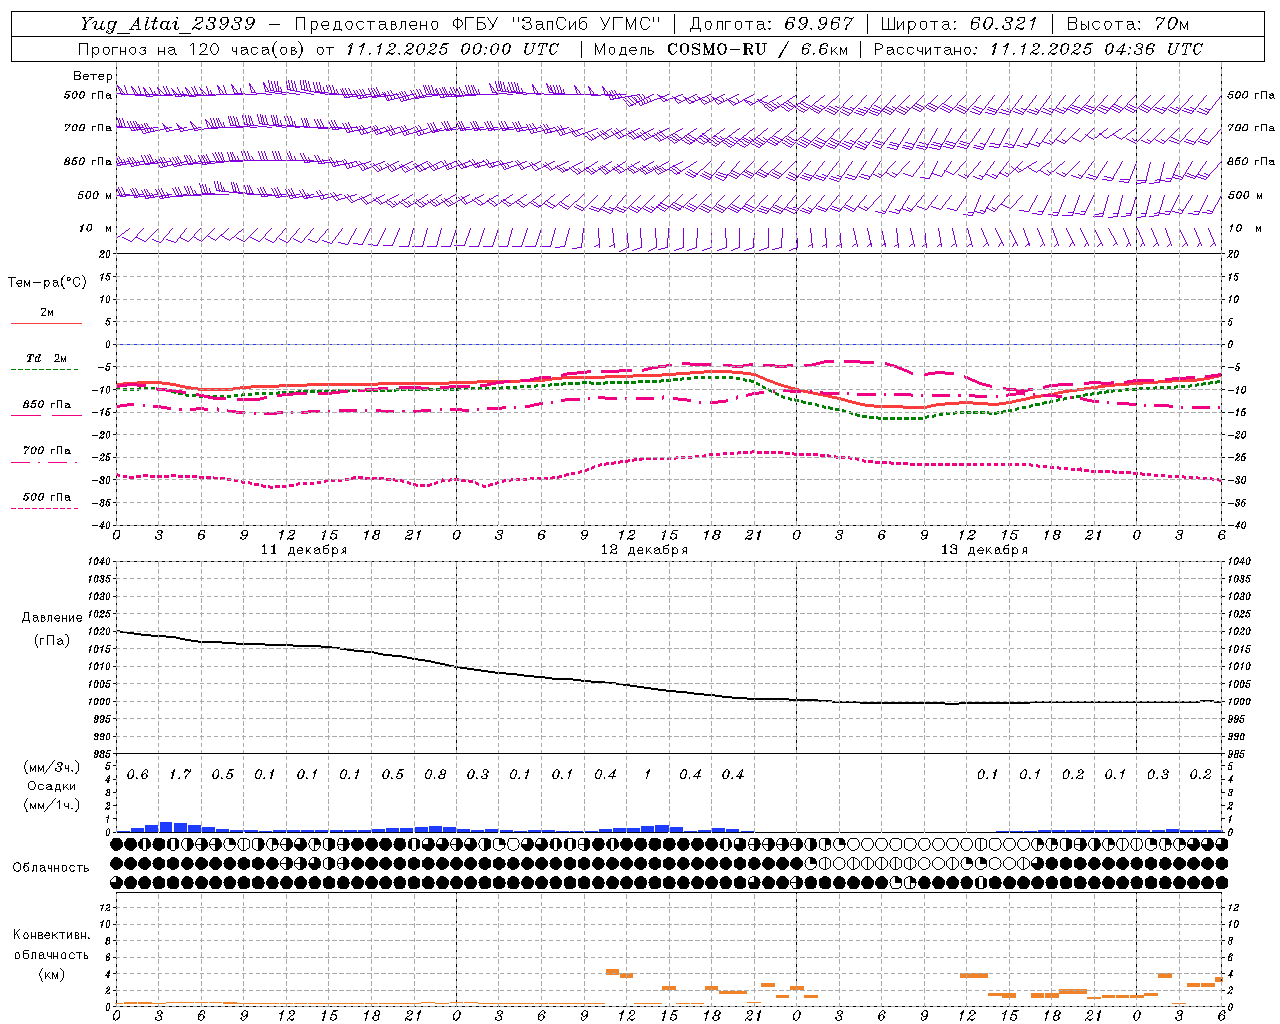1280x1024 pixels.
Task: Click the Td 2м legend entry
Action: [x=46, y=358]
